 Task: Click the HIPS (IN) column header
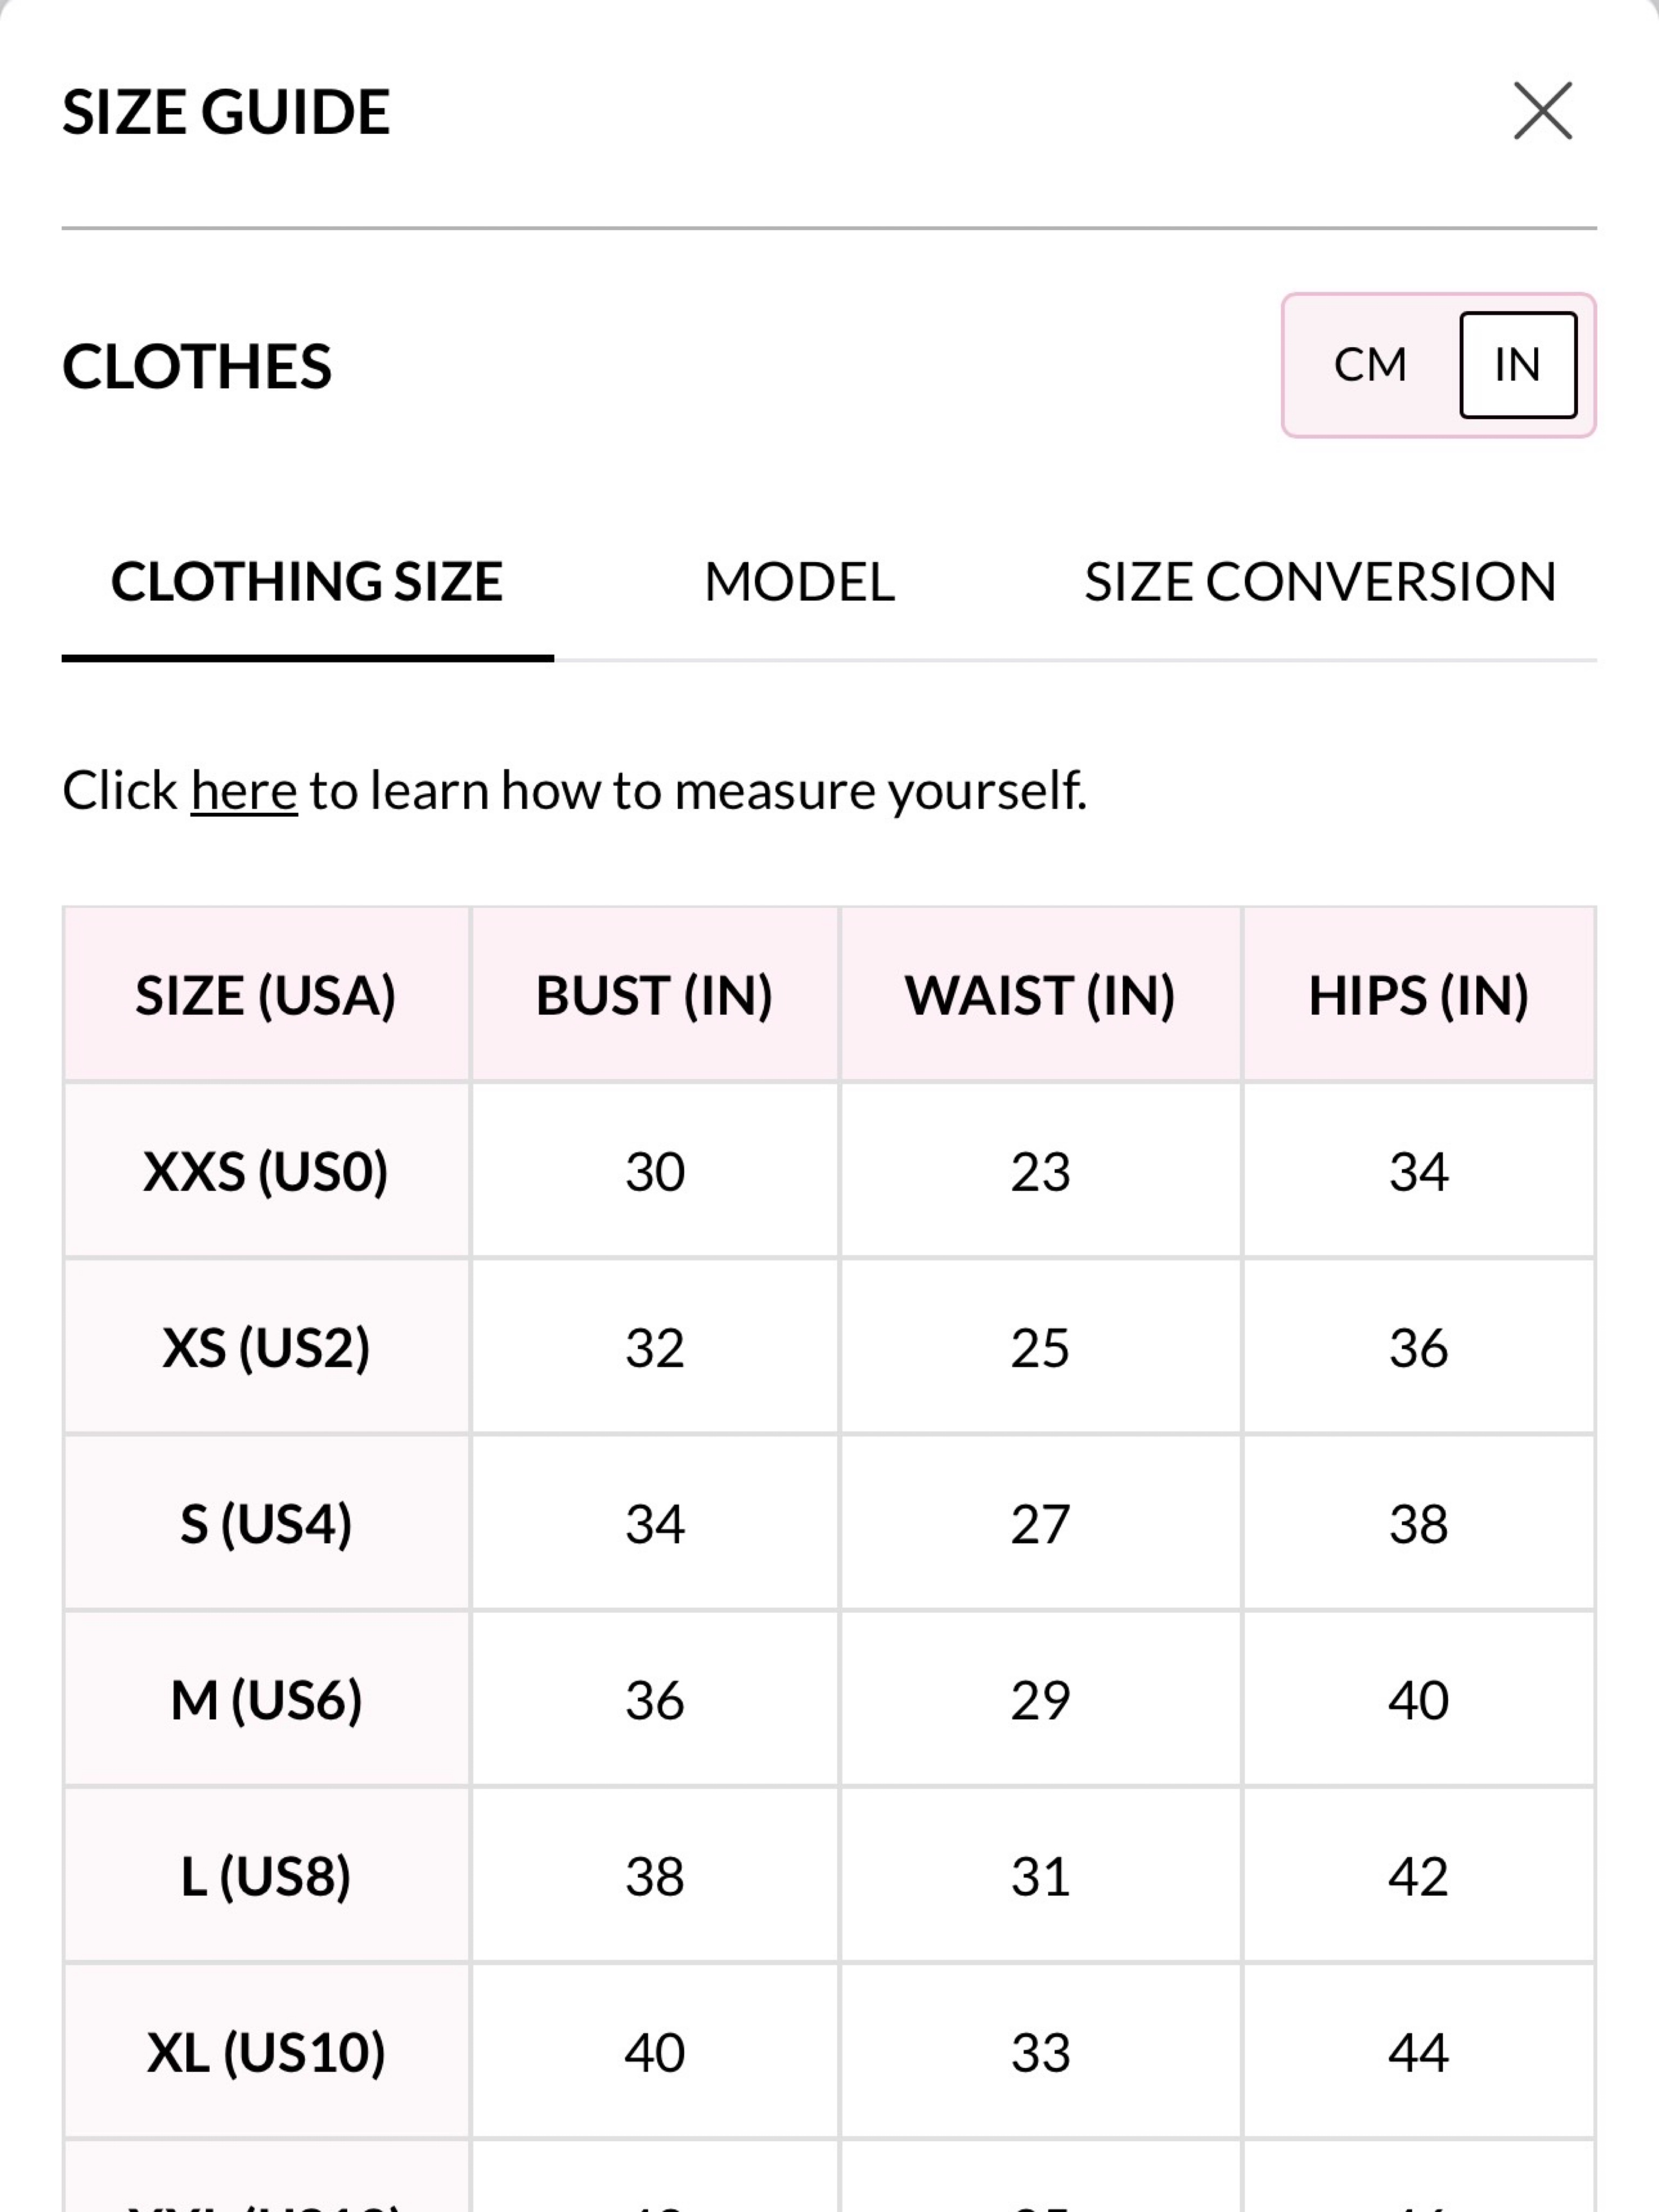pyautogui.click(x=1418, y=995)
